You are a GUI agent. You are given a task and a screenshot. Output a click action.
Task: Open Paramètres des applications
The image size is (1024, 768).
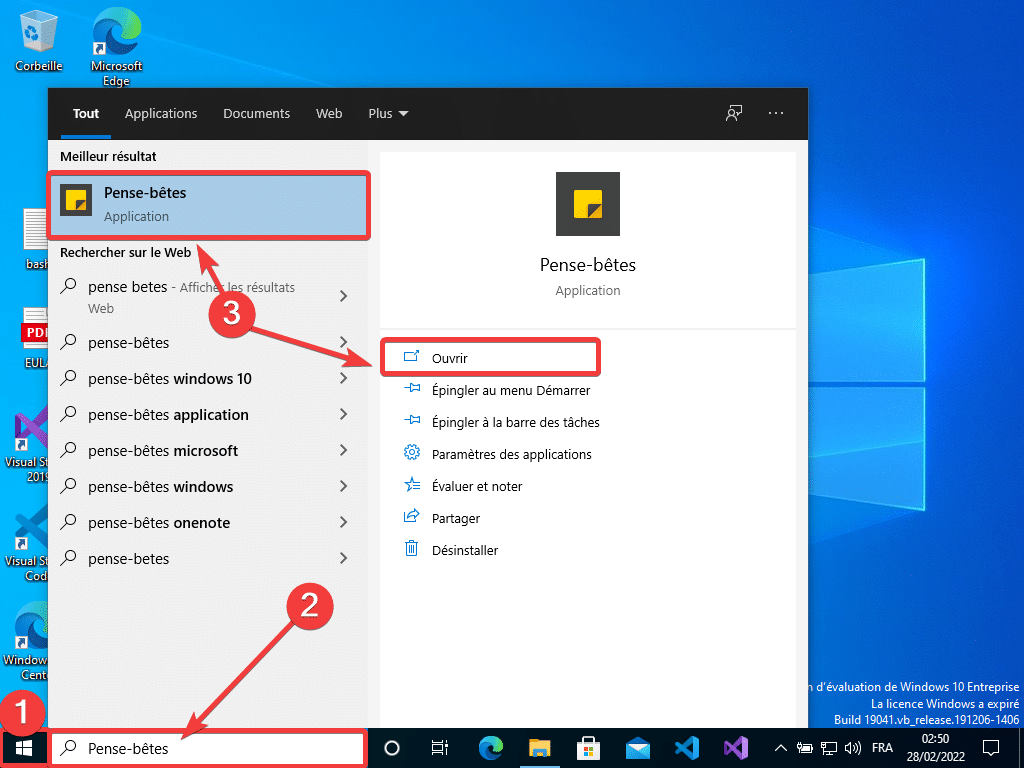coord(498,454)
